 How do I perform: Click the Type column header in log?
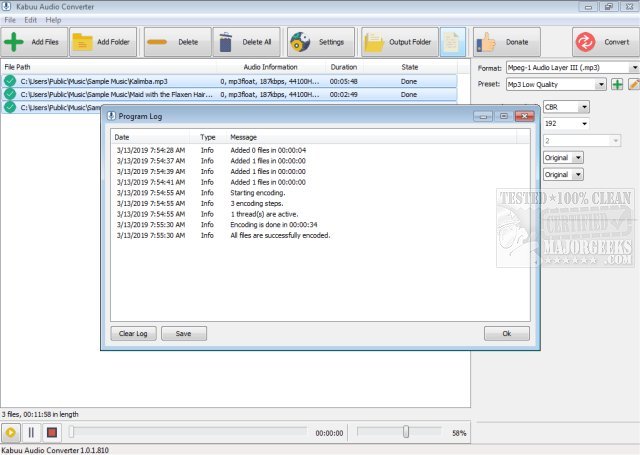(207, 137)
